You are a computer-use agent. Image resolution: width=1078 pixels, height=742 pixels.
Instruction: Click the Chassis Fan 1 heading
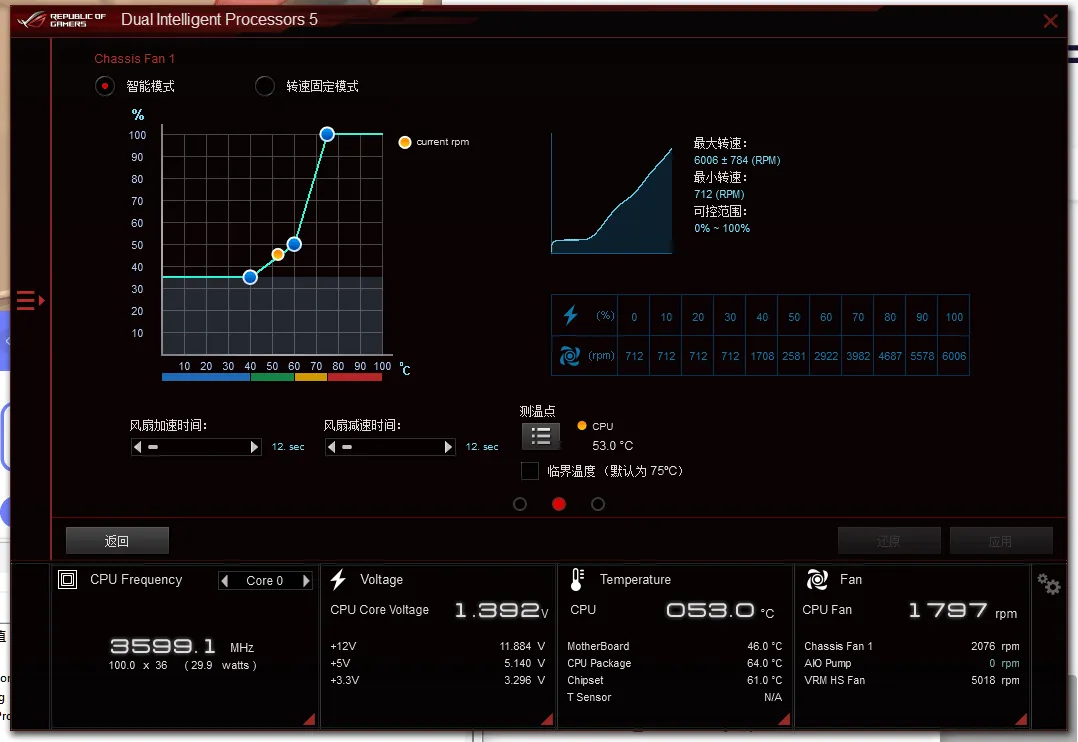click(x=135, y=58)
